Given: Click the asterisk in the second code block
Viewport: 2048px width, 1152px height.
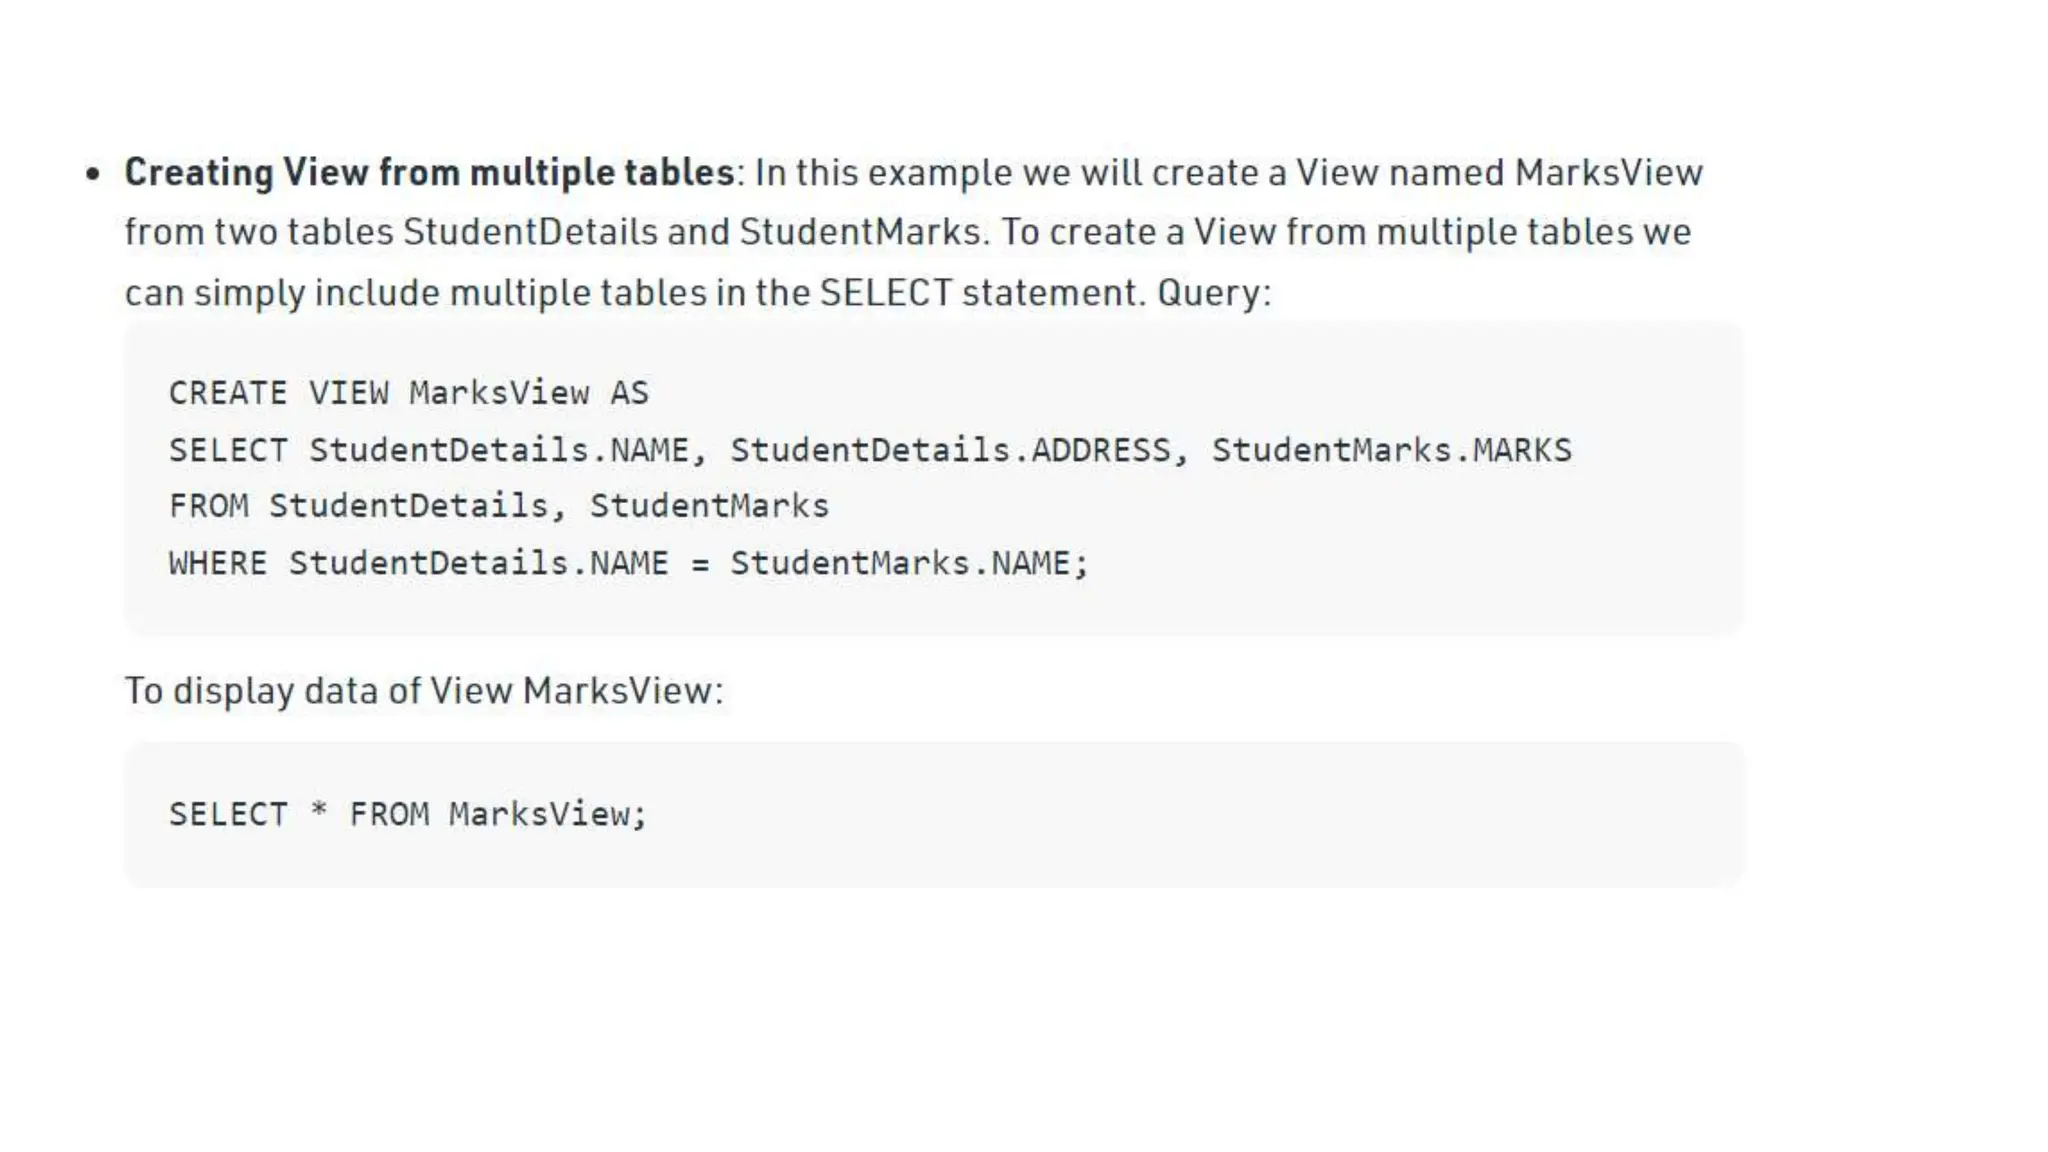Looking at the screenshot, I should click(319, 810).
